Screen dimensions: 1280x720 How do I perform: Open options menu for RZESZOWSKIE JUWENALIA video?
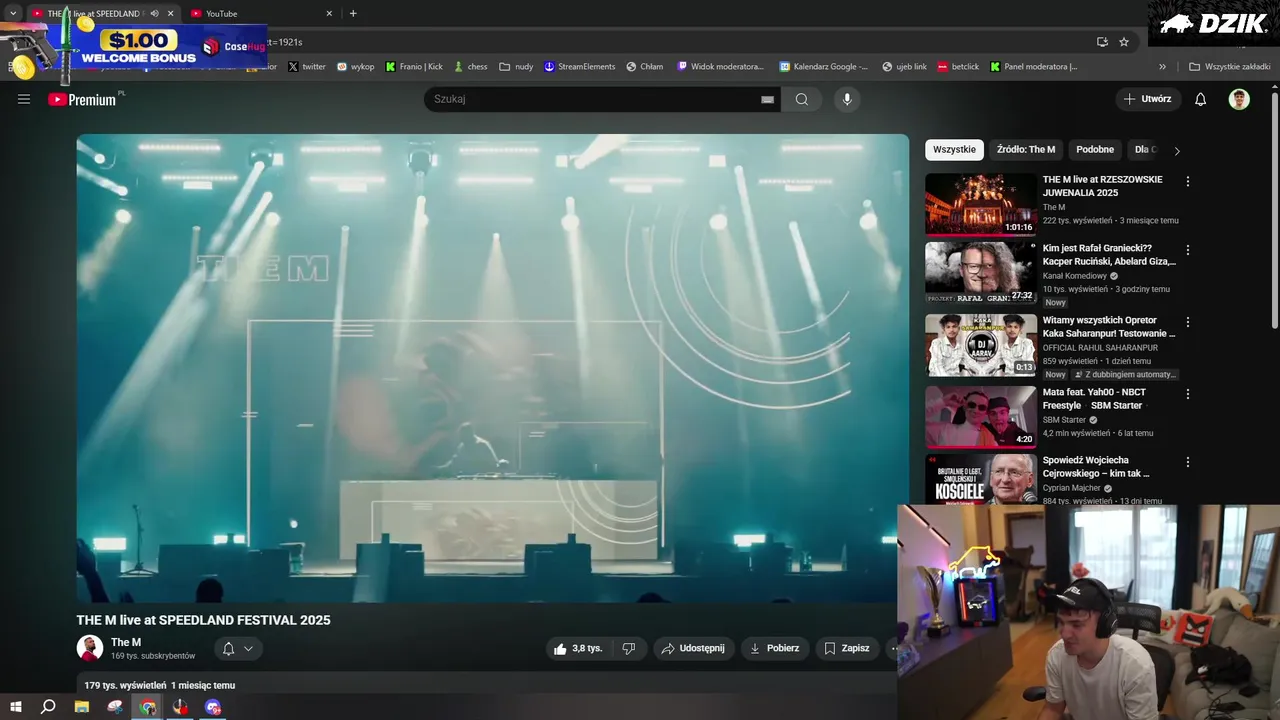click(1188, 182)
